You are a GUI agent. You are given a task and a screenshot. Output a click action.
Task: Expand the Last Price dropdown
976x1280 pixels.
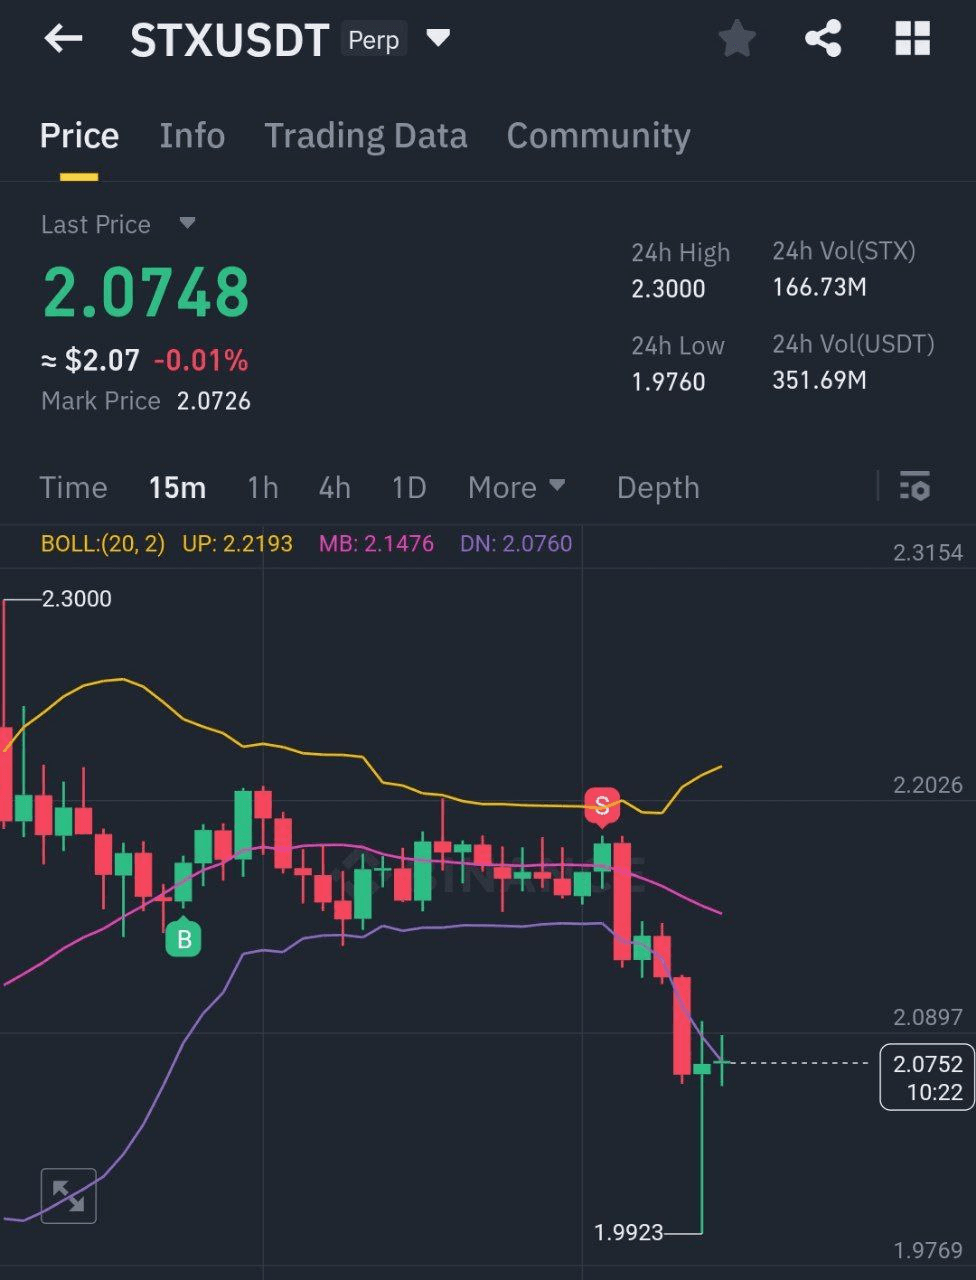[x=187, y=223]
